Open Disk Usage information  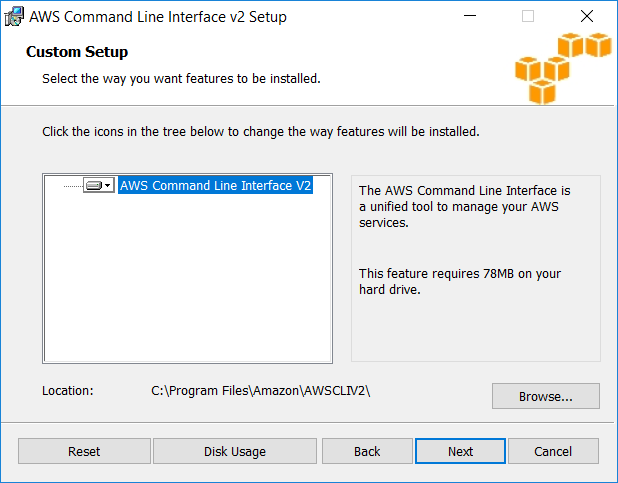[x=235, y=451]
